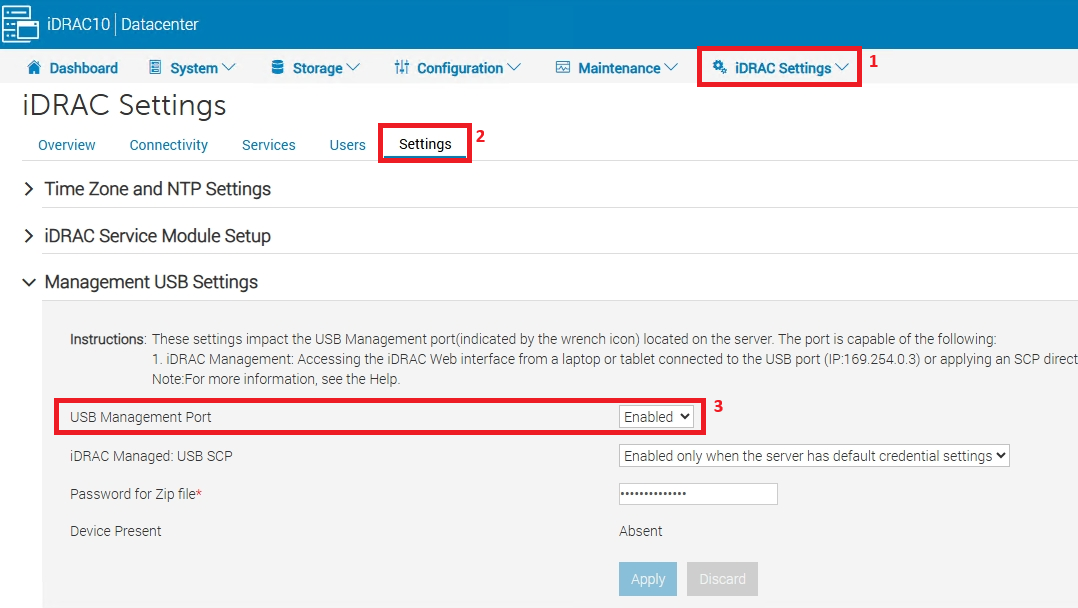Image resolution: width=1078 pixels, height=608 pixels.
Task: Click the 'Instructions' label text
Action: (x=108, y=339)
